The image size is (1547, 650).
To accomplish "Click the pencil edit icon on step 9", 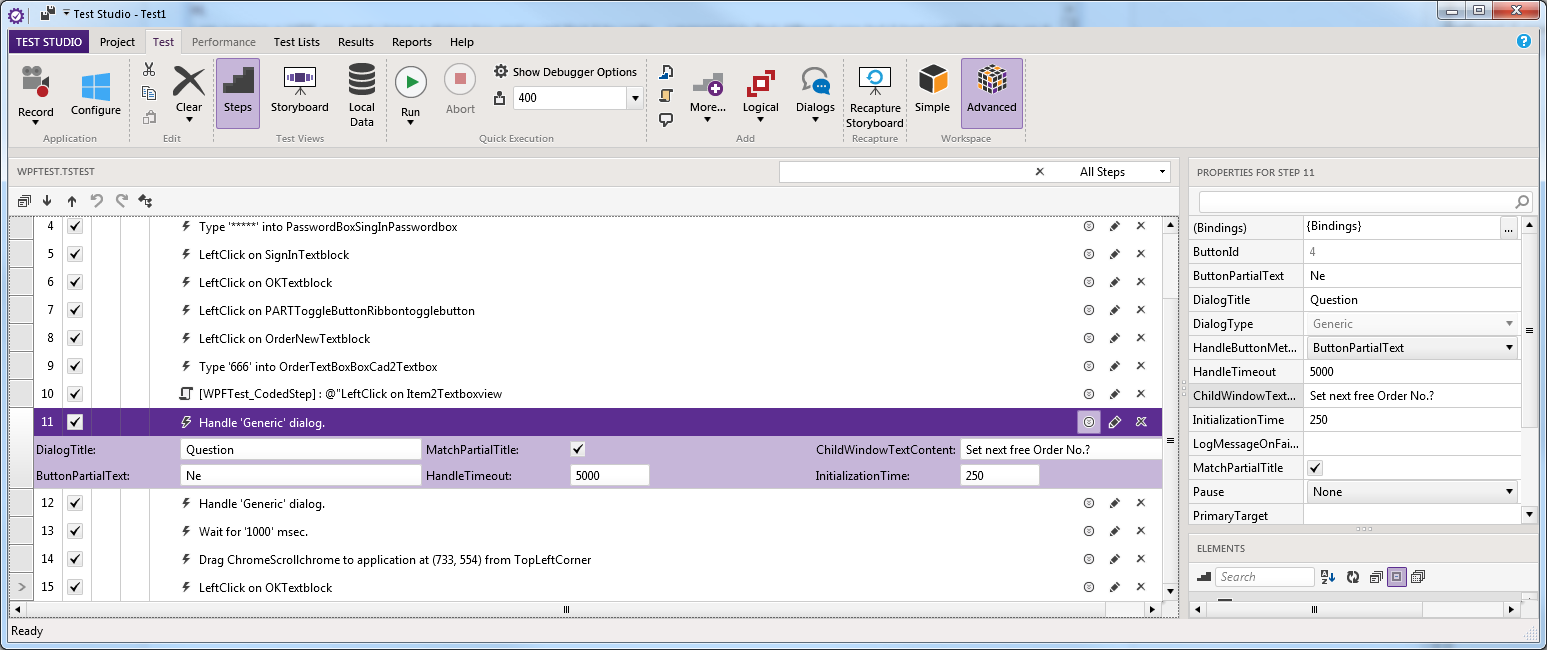I will coord(1114,367).
